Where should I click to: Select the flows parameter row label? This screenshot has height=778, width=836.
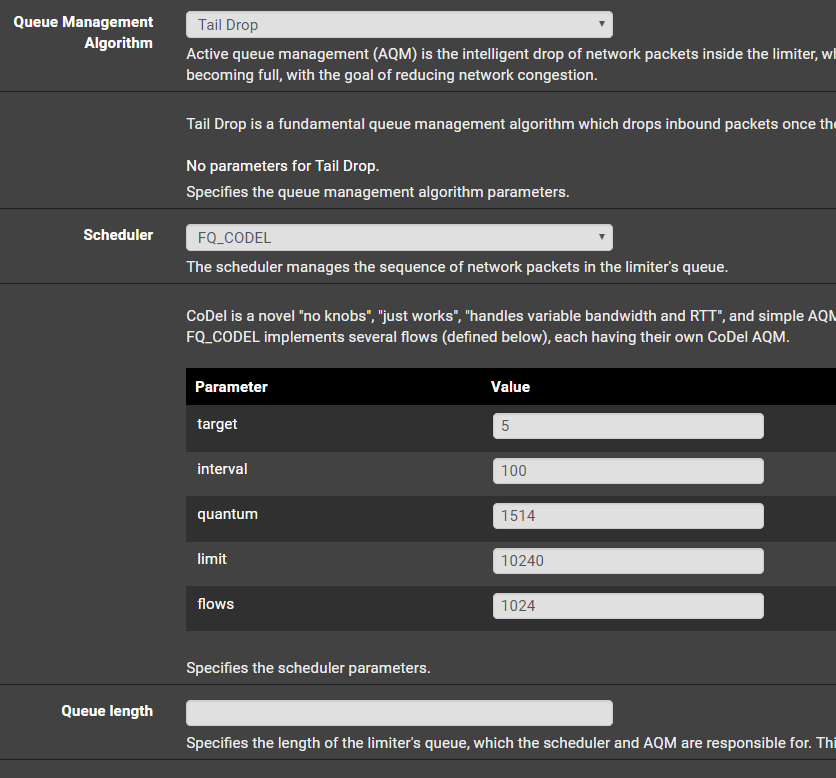pyautogui.click(x=215, y=604)
